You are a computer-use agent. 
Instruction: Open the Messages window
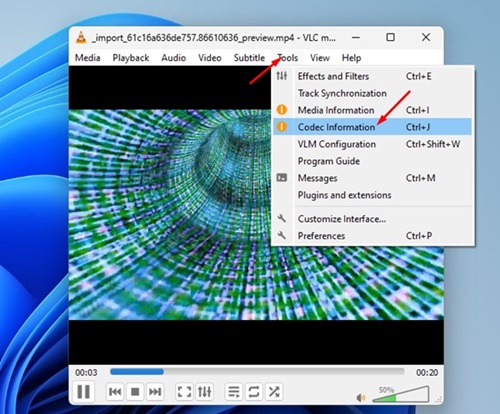click(373, 178)
